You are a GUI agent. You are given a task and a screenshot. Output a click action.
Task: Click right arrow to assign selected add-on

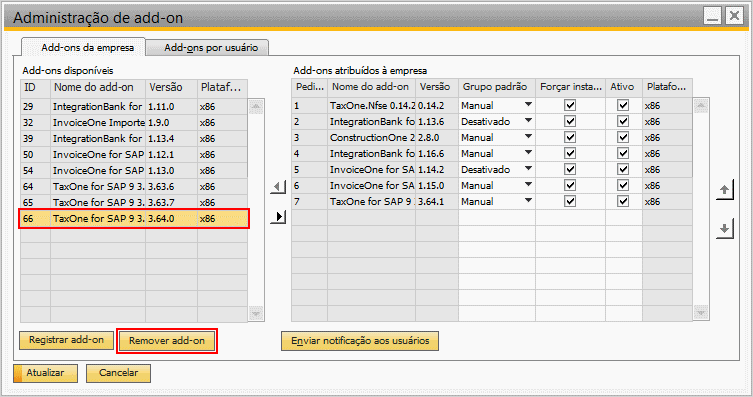[278, 217]
